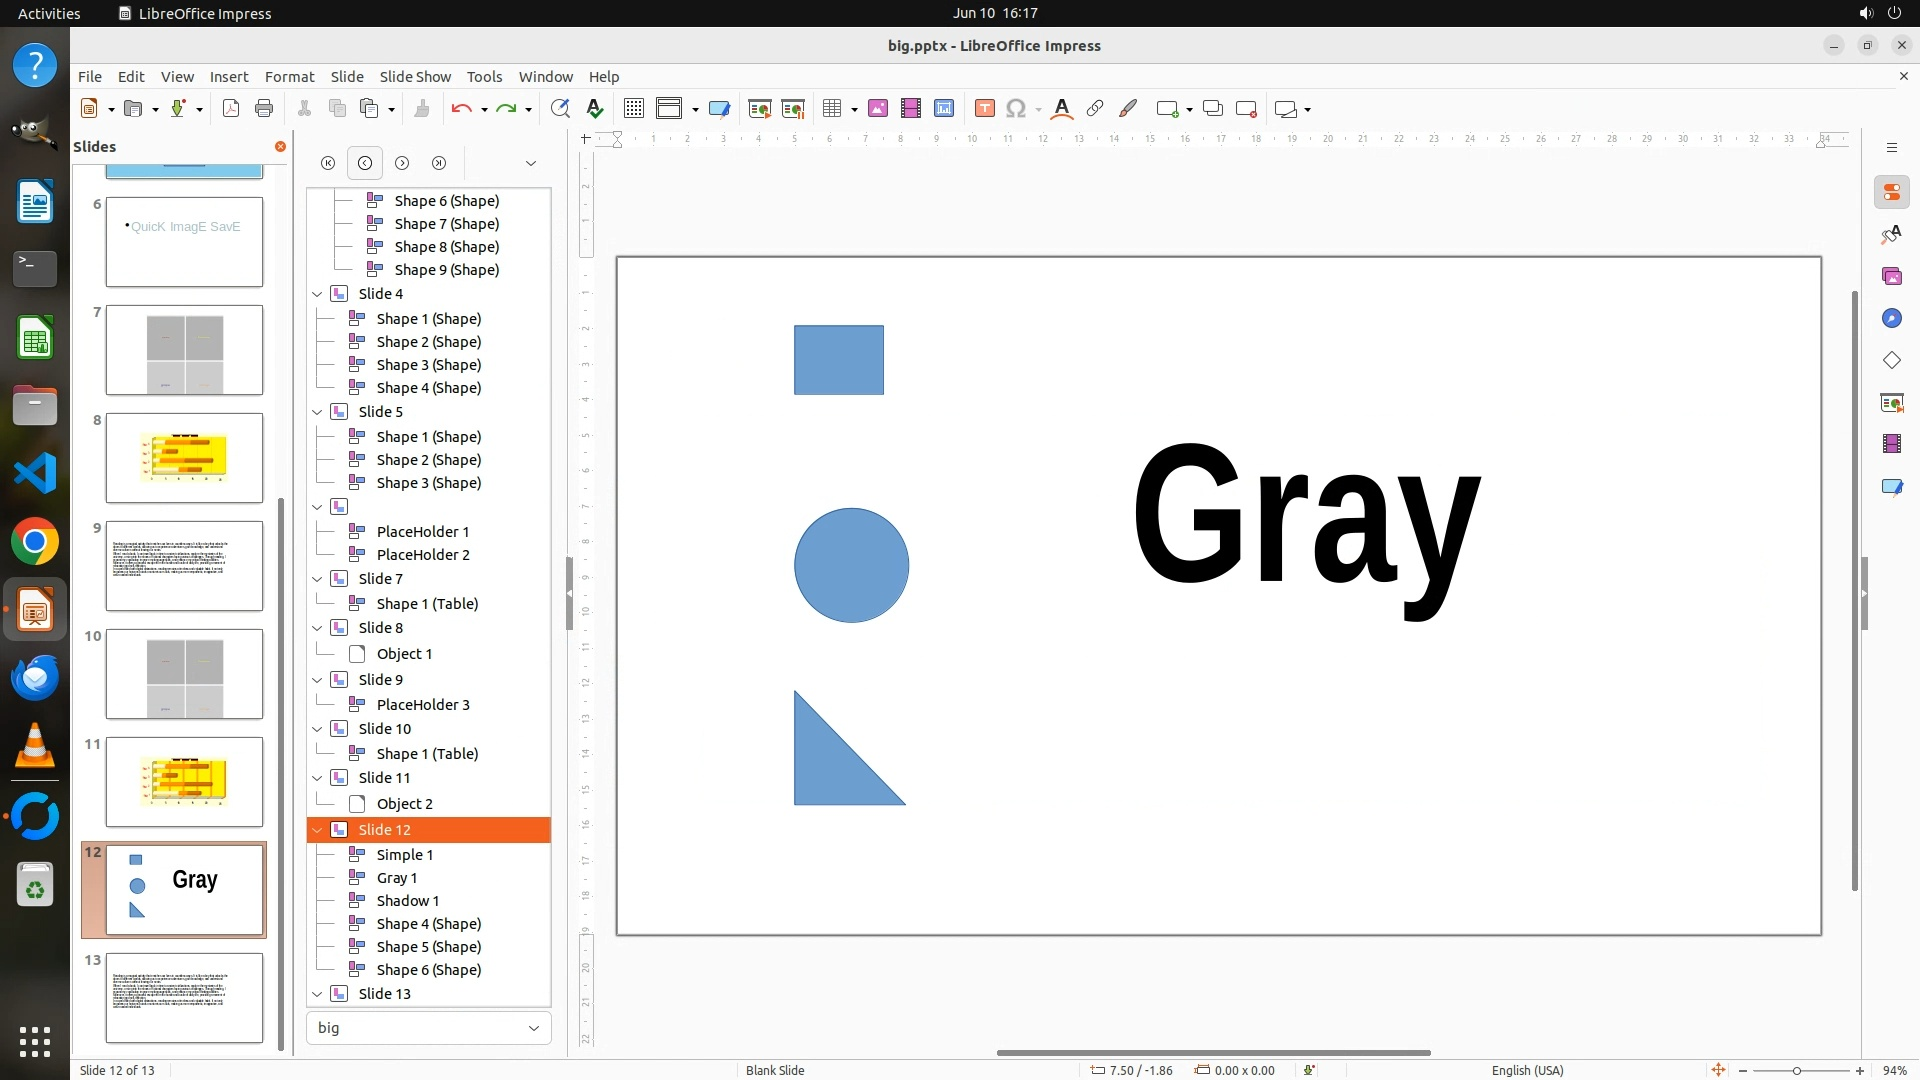This screenshot has height=1080, width=1920.
Task: Click the zoom slider in the status bar
Action: click(x=1797, y=1070)
